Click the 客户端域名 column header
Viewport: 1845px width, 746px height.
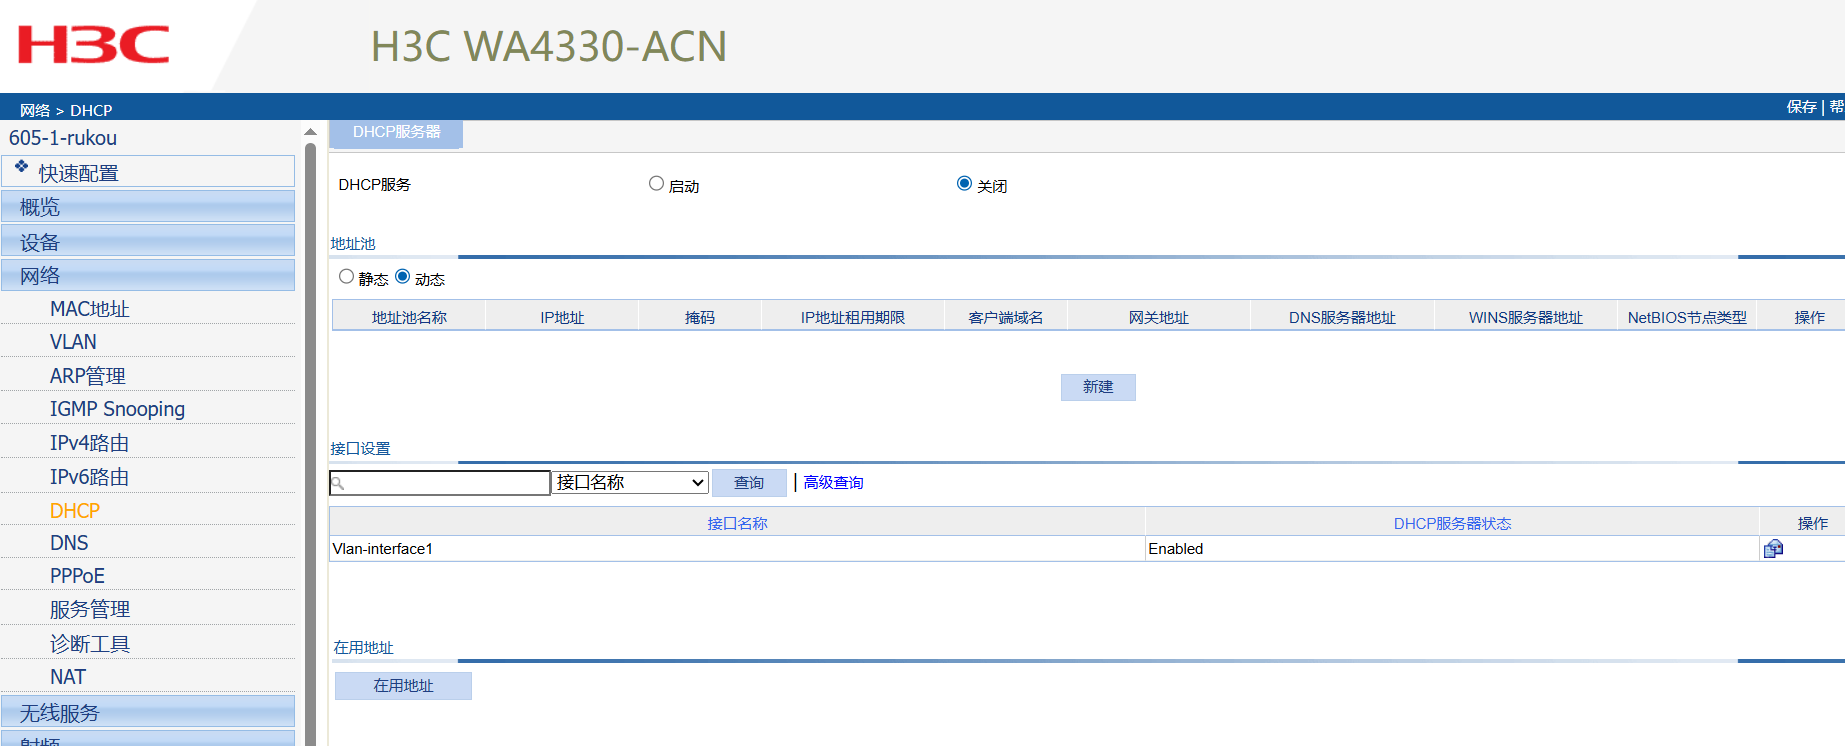click(x=1006, y=317)
